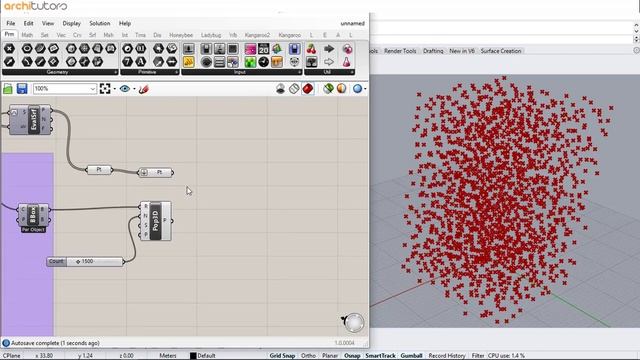640x360 pixels.
Task: Select the BBox component on canvas
Action: [33, 215]
